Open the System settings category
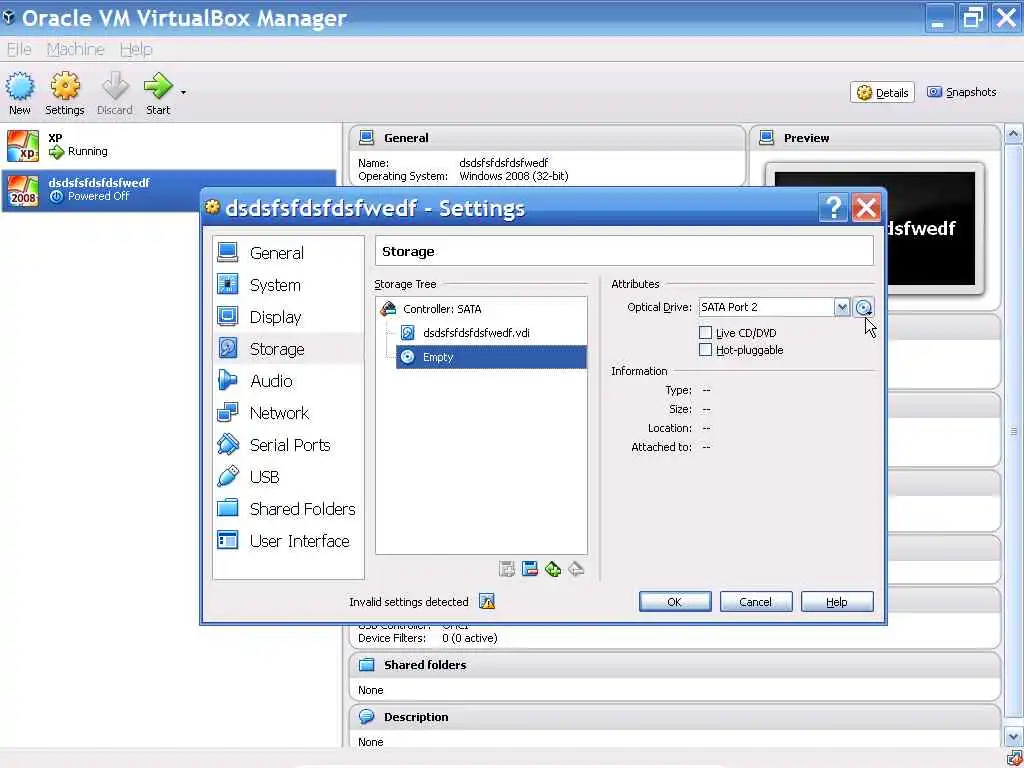 tap(288, 285)
